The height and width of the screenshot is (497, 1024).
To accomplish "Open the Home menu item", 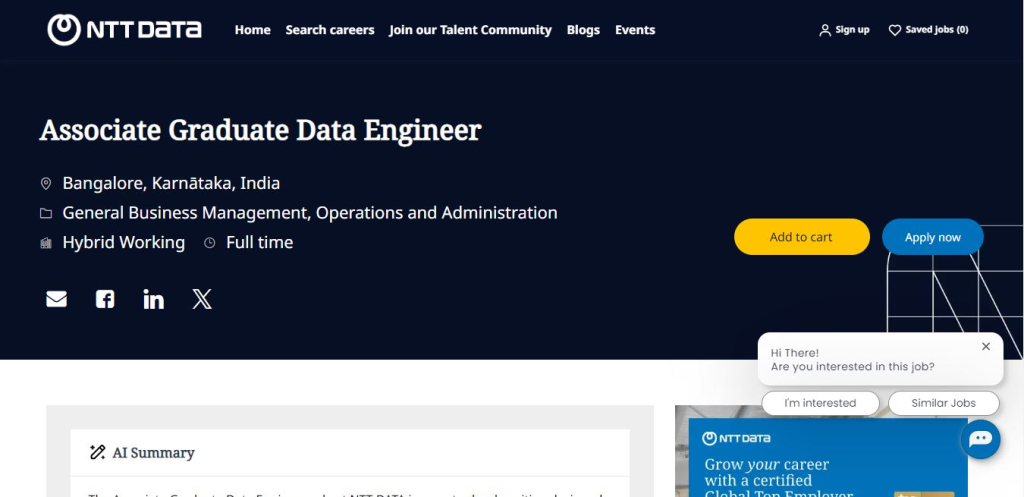I will [253, 30].
